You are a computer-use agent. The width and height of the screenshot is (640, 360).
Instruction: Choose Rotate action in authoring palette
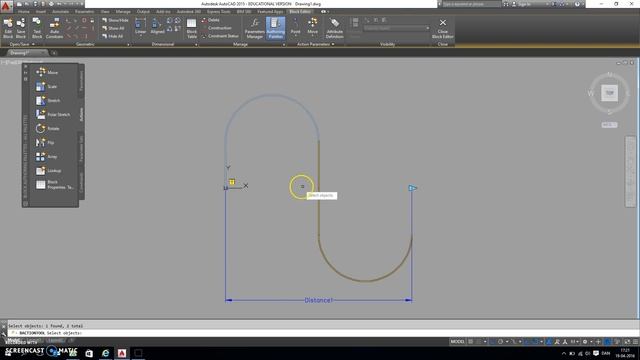47,129
